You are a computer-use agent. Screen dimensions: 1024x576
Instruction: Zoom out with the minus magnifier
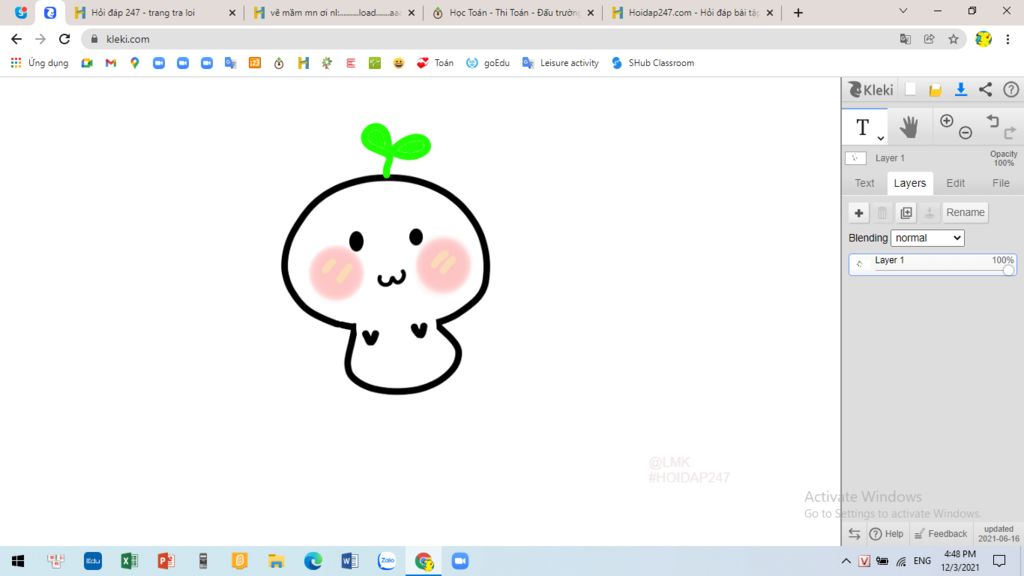pos(965,133)
